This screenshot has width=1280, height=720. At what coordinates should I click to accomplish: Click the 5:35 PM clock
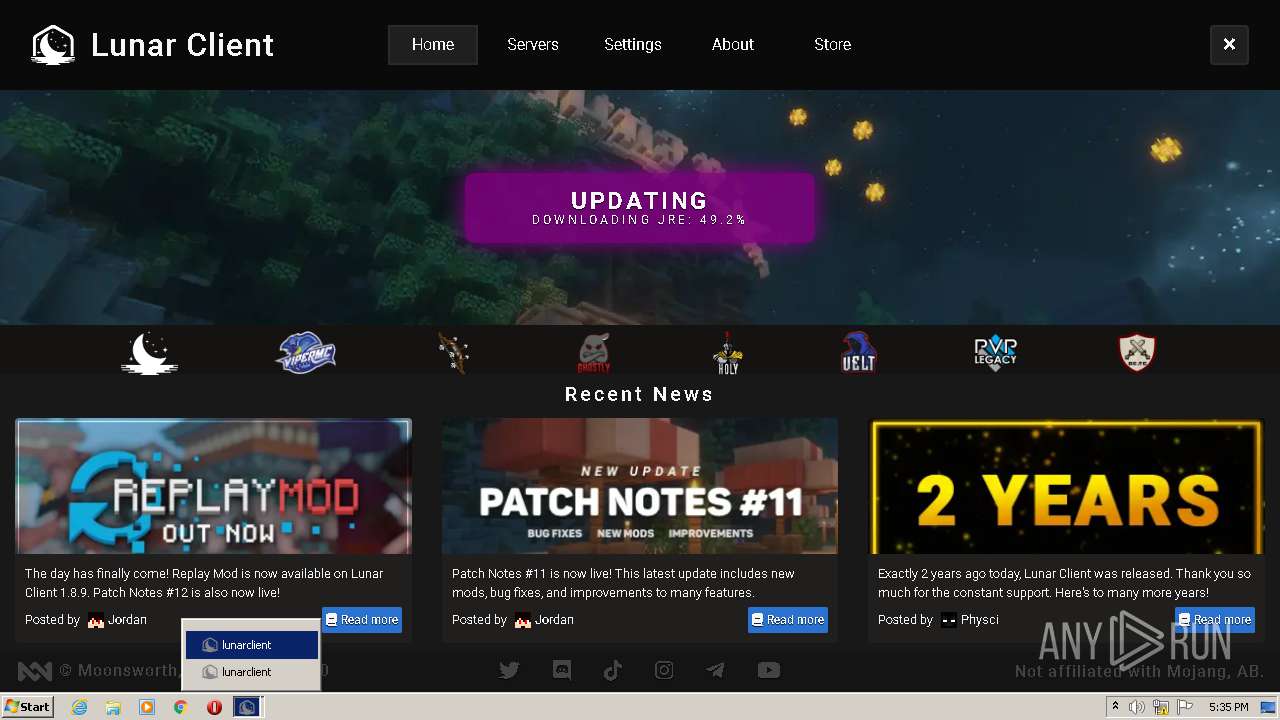[x=1228, y=707]
